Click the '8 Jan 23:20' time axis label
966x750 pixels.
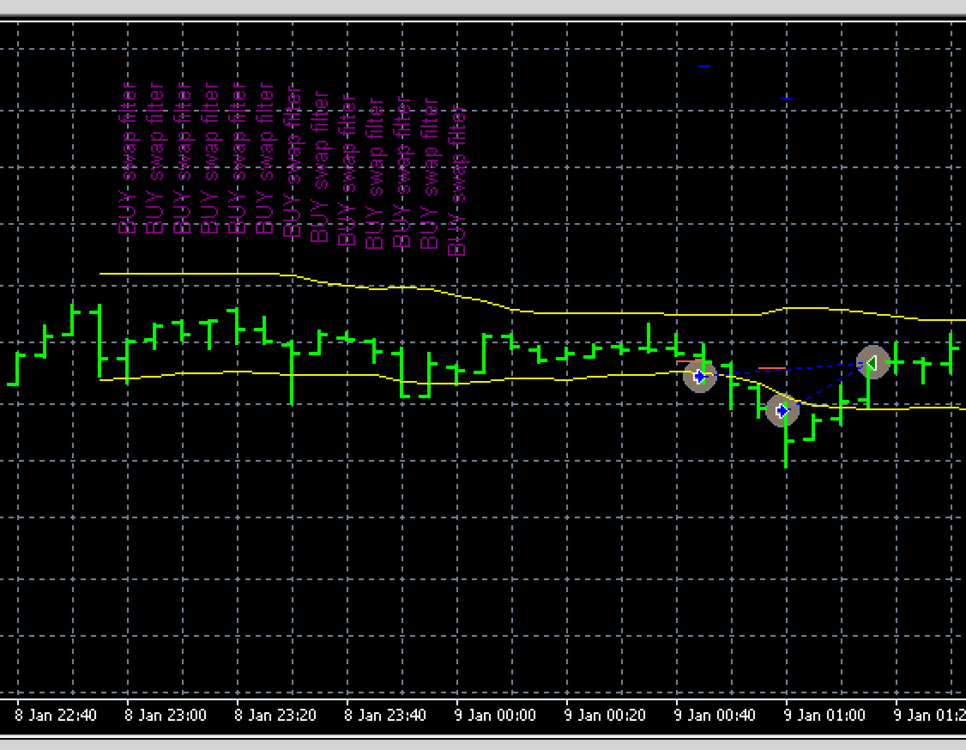coord(275,715)
